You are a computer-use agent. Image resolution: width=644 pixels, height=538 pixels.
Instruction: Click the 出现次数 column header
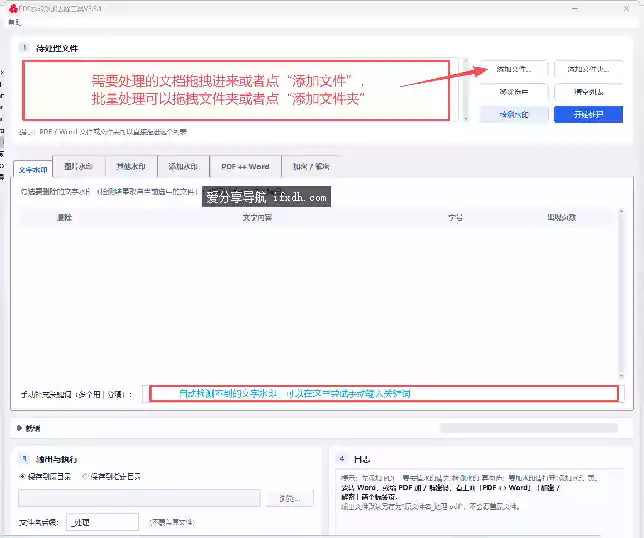tap(561, 217)
